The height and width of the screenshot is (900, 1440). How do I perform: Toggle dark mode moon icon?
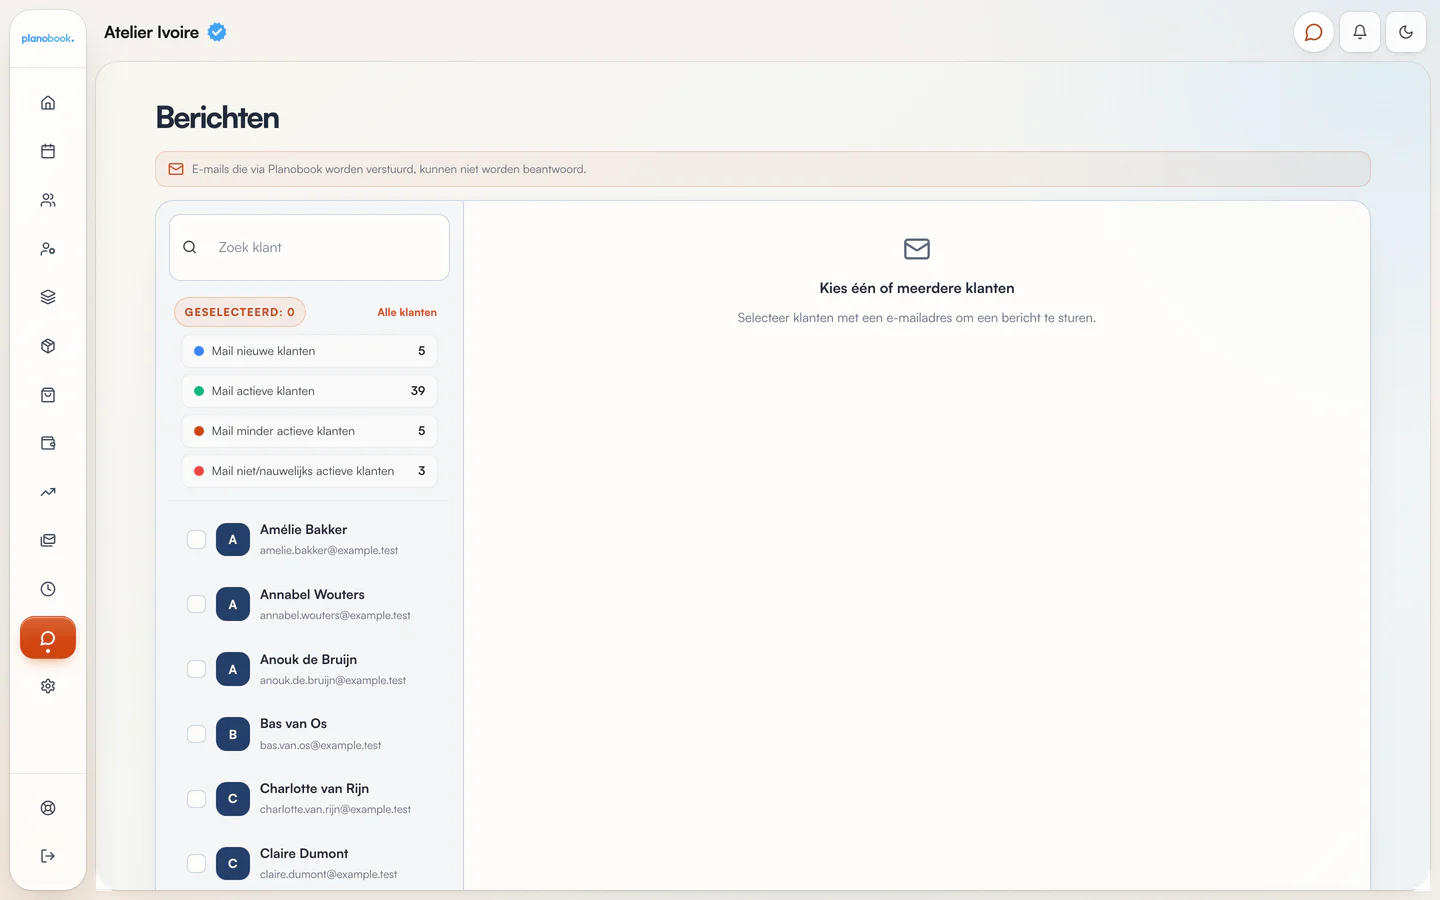(1406, 32)
